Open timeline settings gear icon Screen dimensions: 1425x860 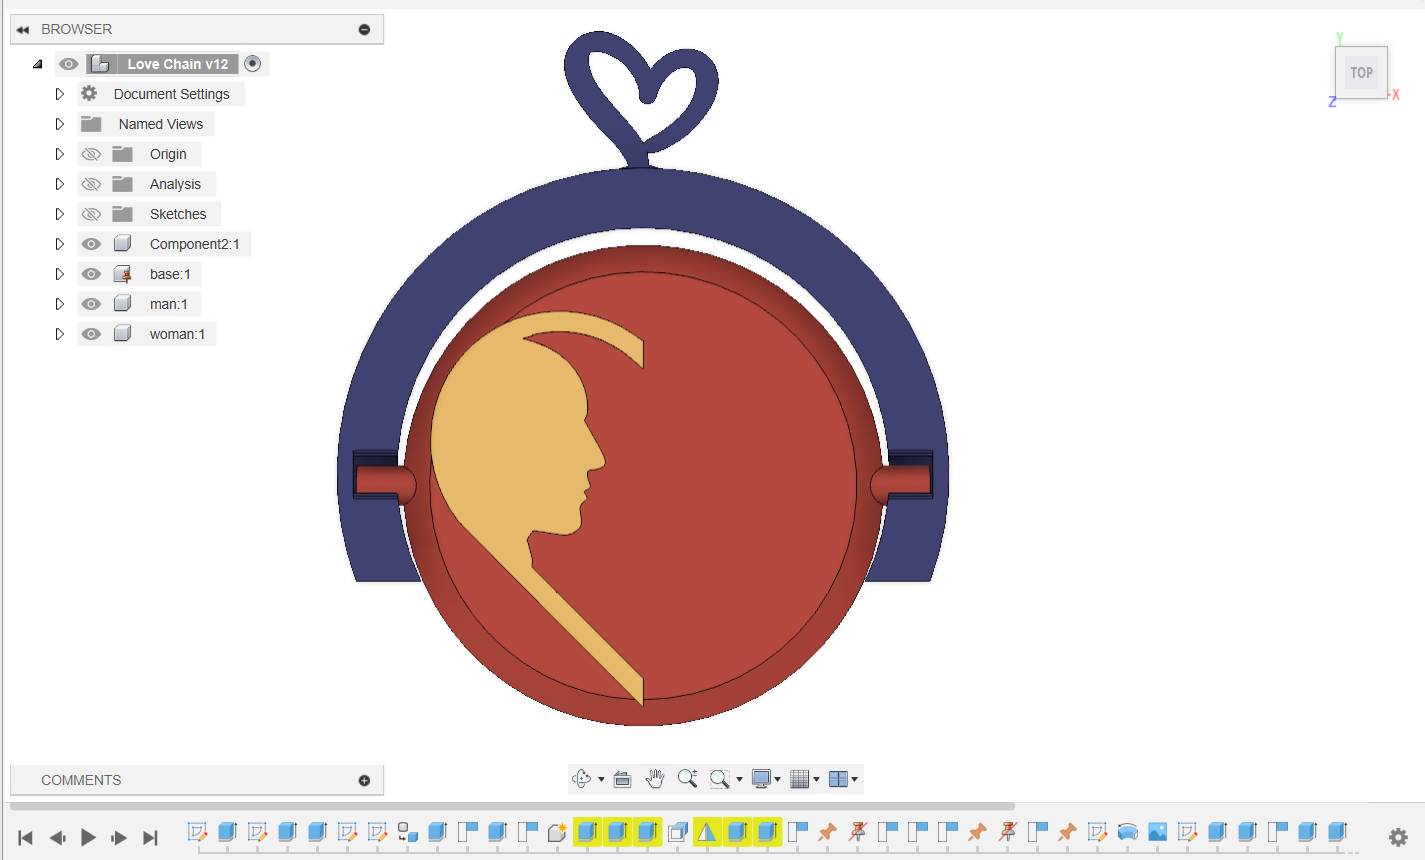point(1398,837)
